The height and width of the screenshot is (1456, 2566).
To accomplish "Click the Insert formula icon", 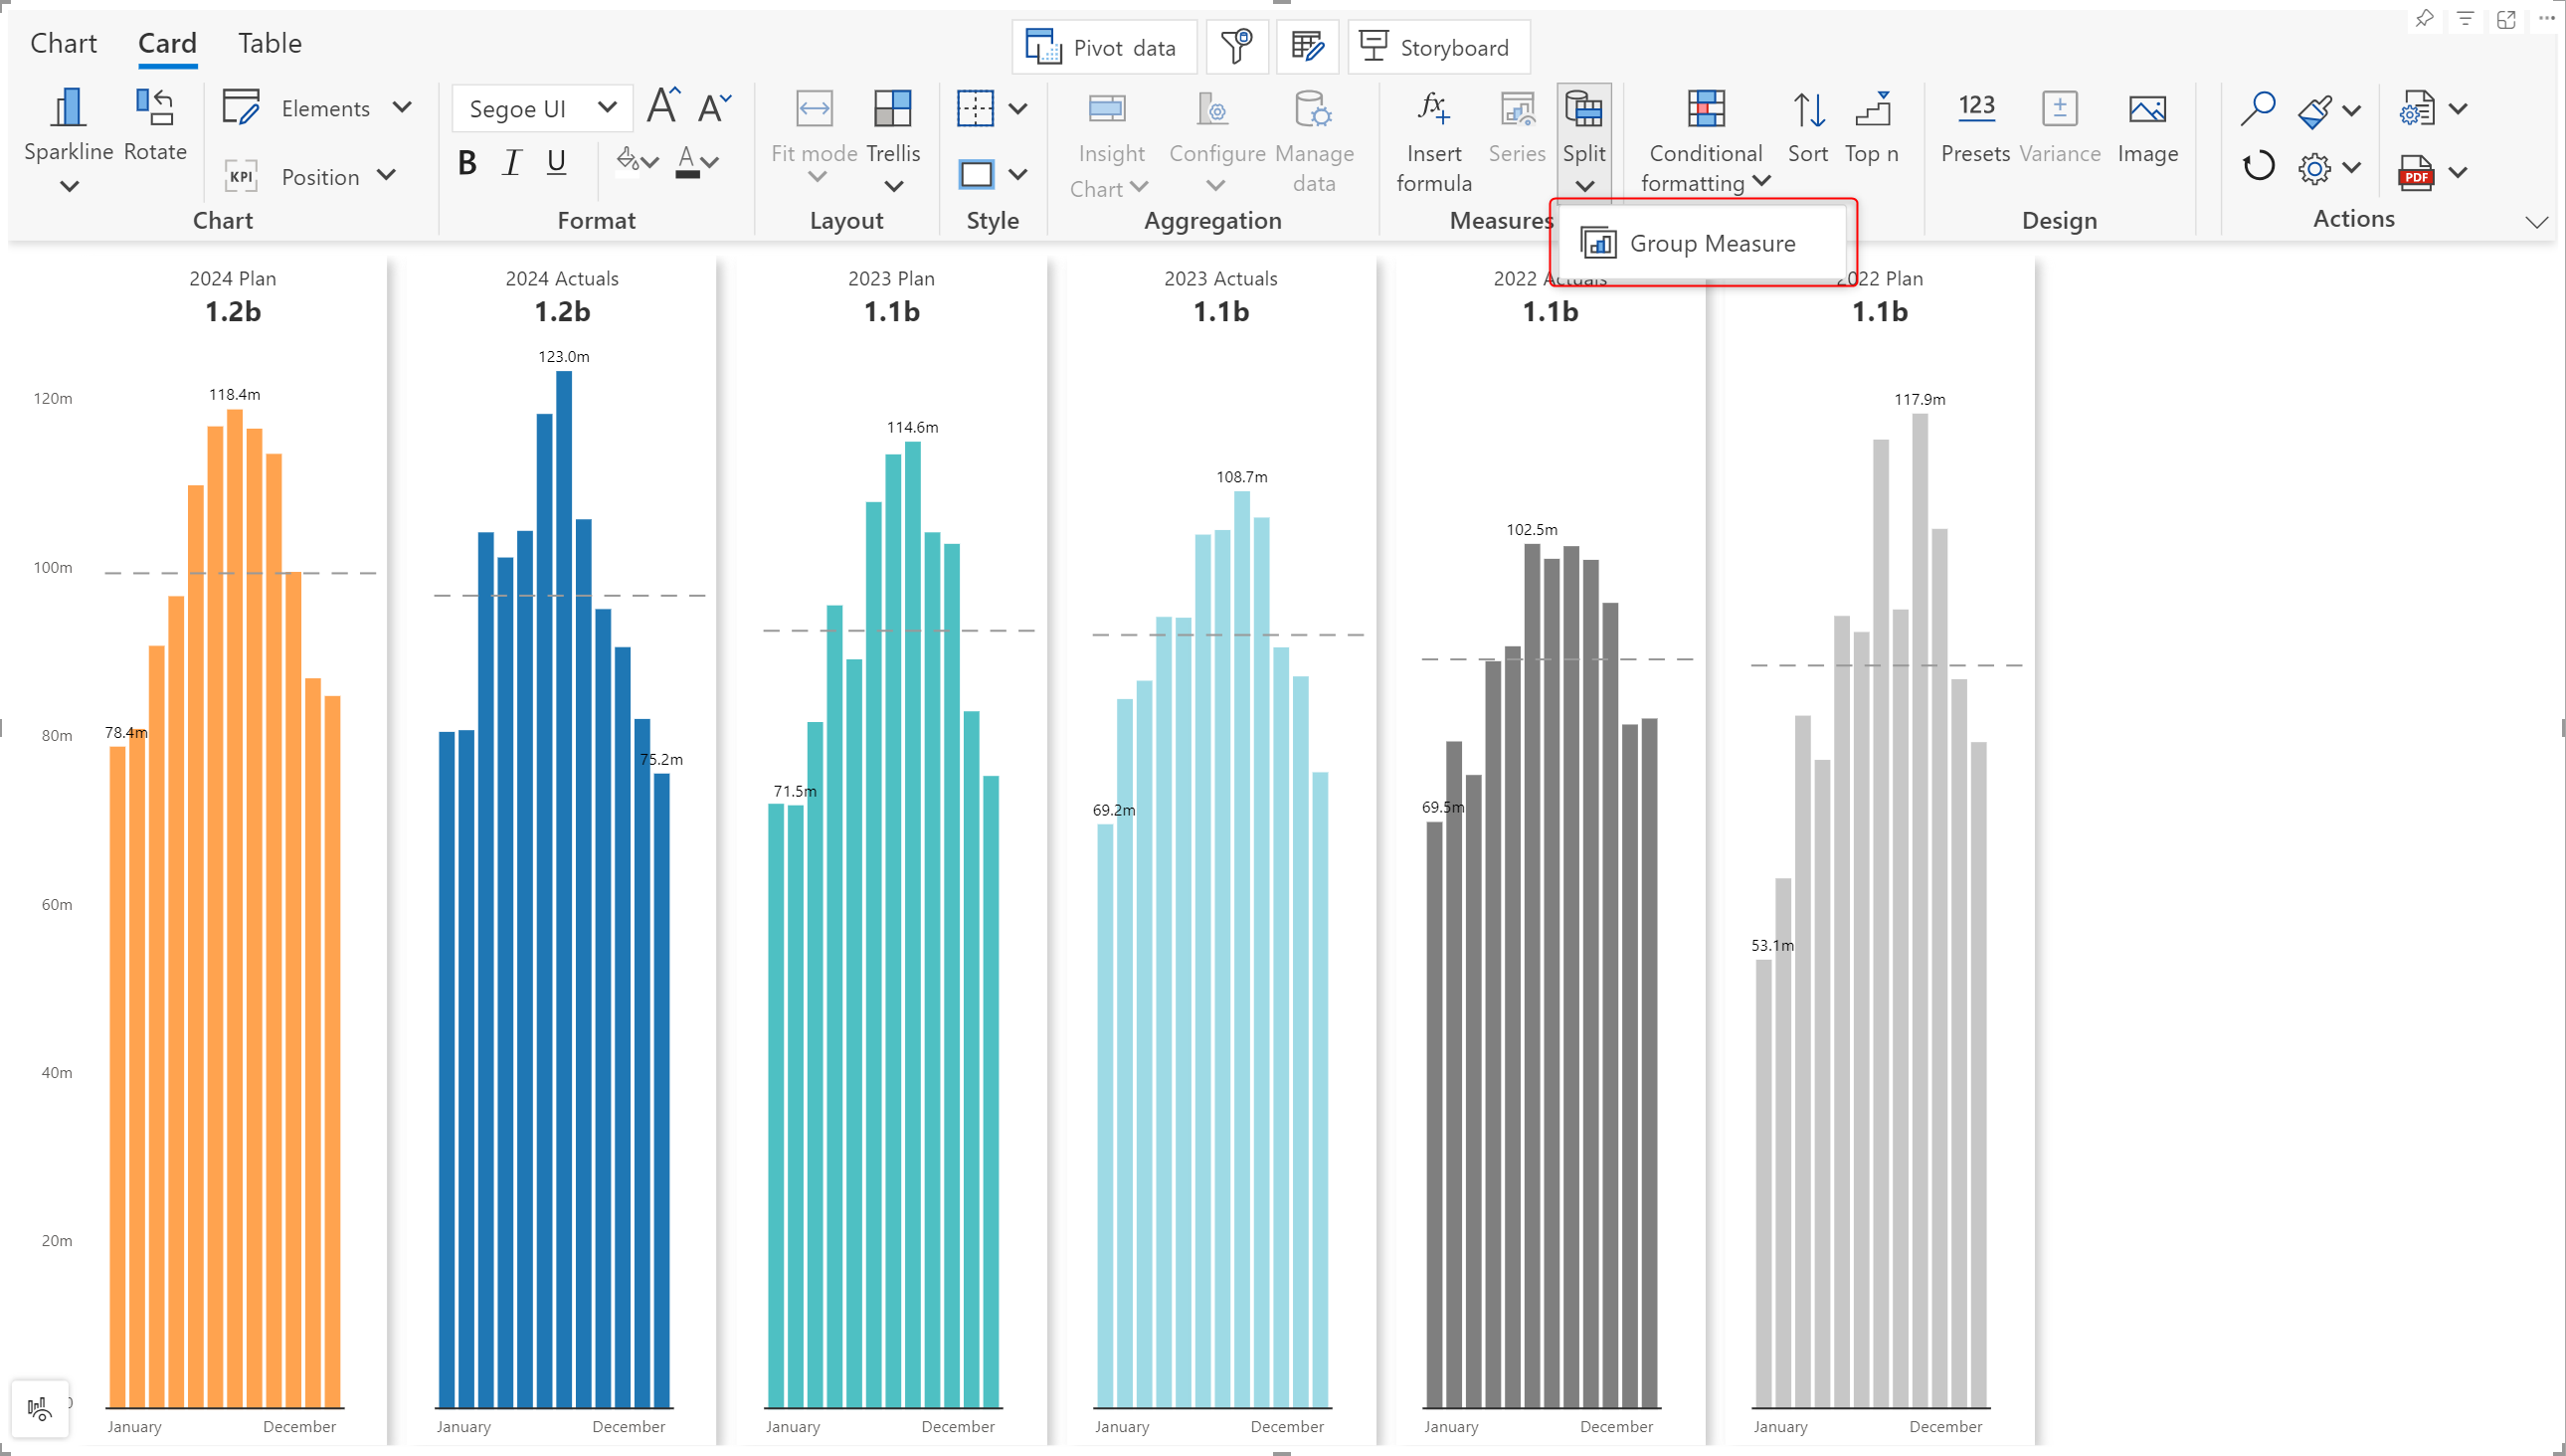I will click(x=1433, y=109).
